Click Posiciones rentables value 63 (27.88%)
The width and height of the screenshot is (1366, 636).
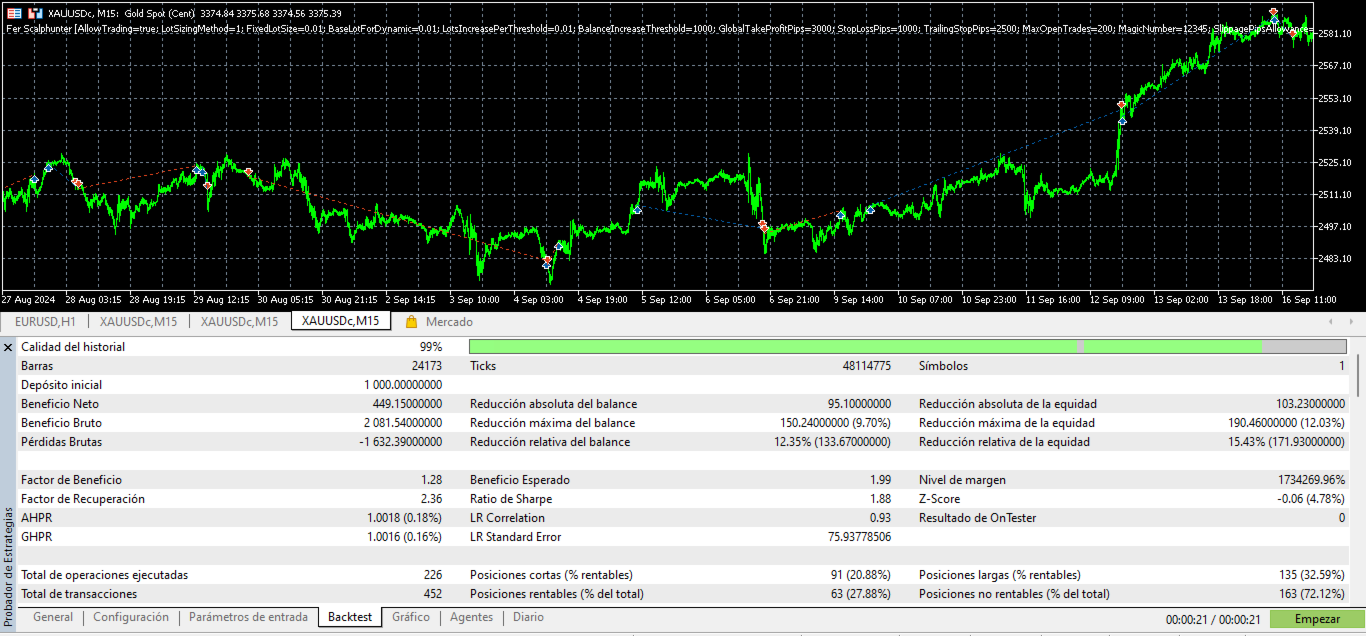pyautogui.click(x=861, y=594)
